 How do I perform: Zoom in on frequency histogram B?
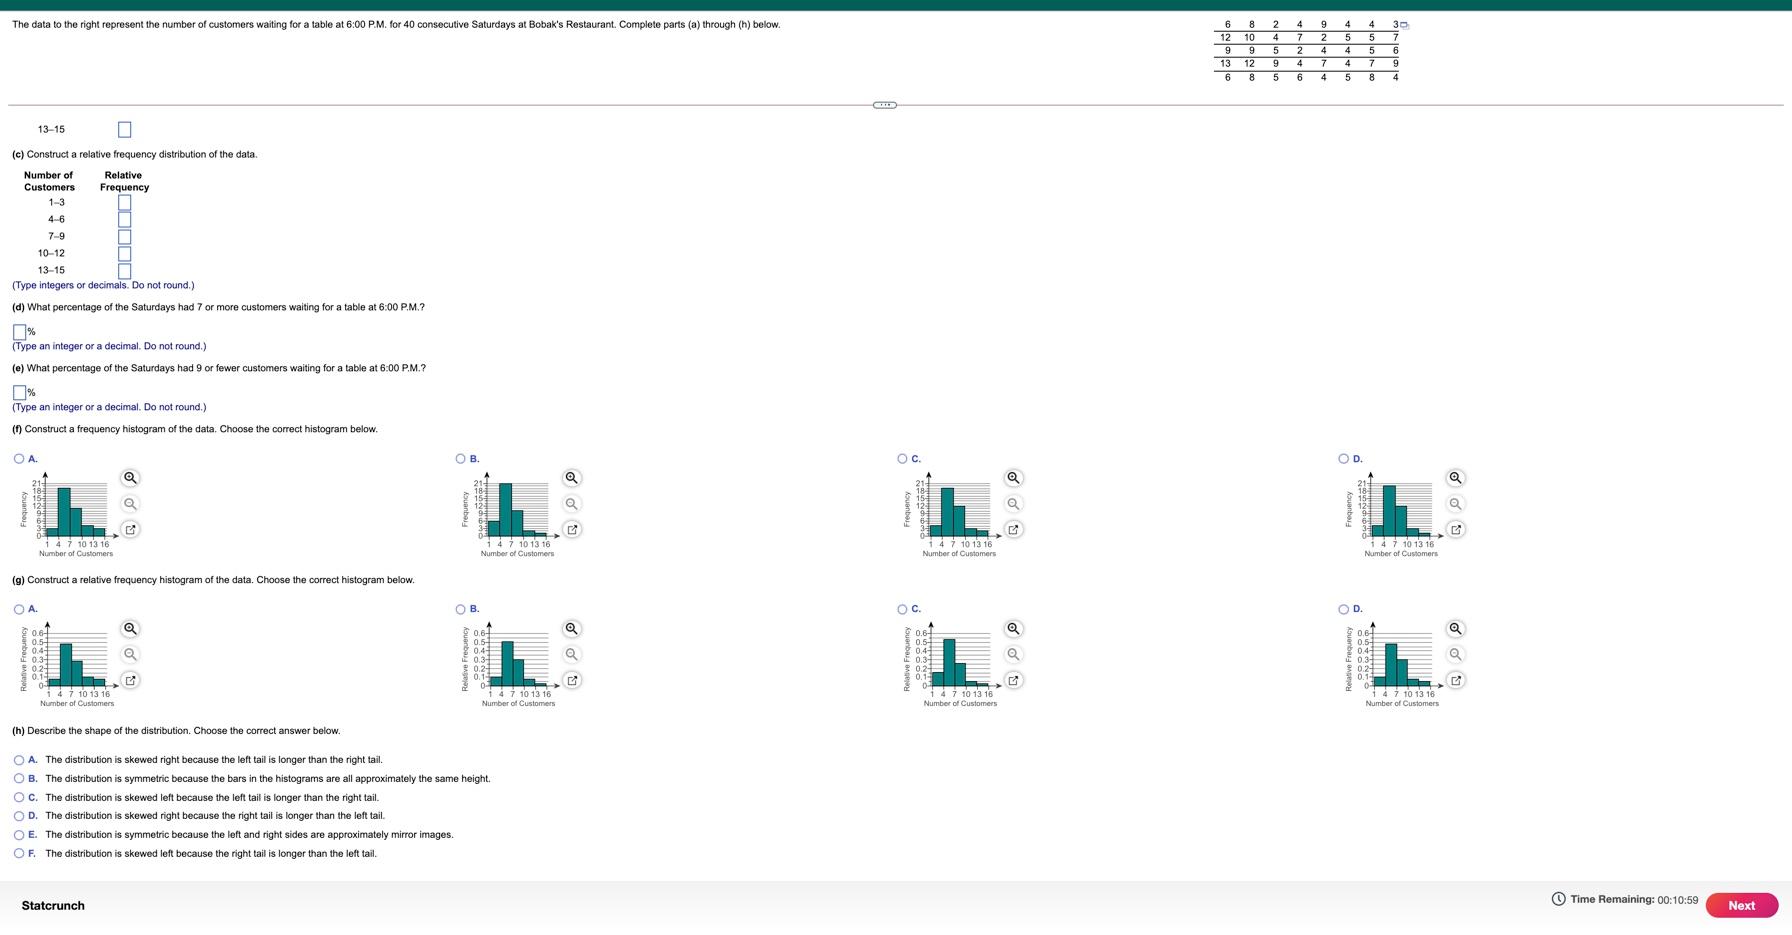571,478
